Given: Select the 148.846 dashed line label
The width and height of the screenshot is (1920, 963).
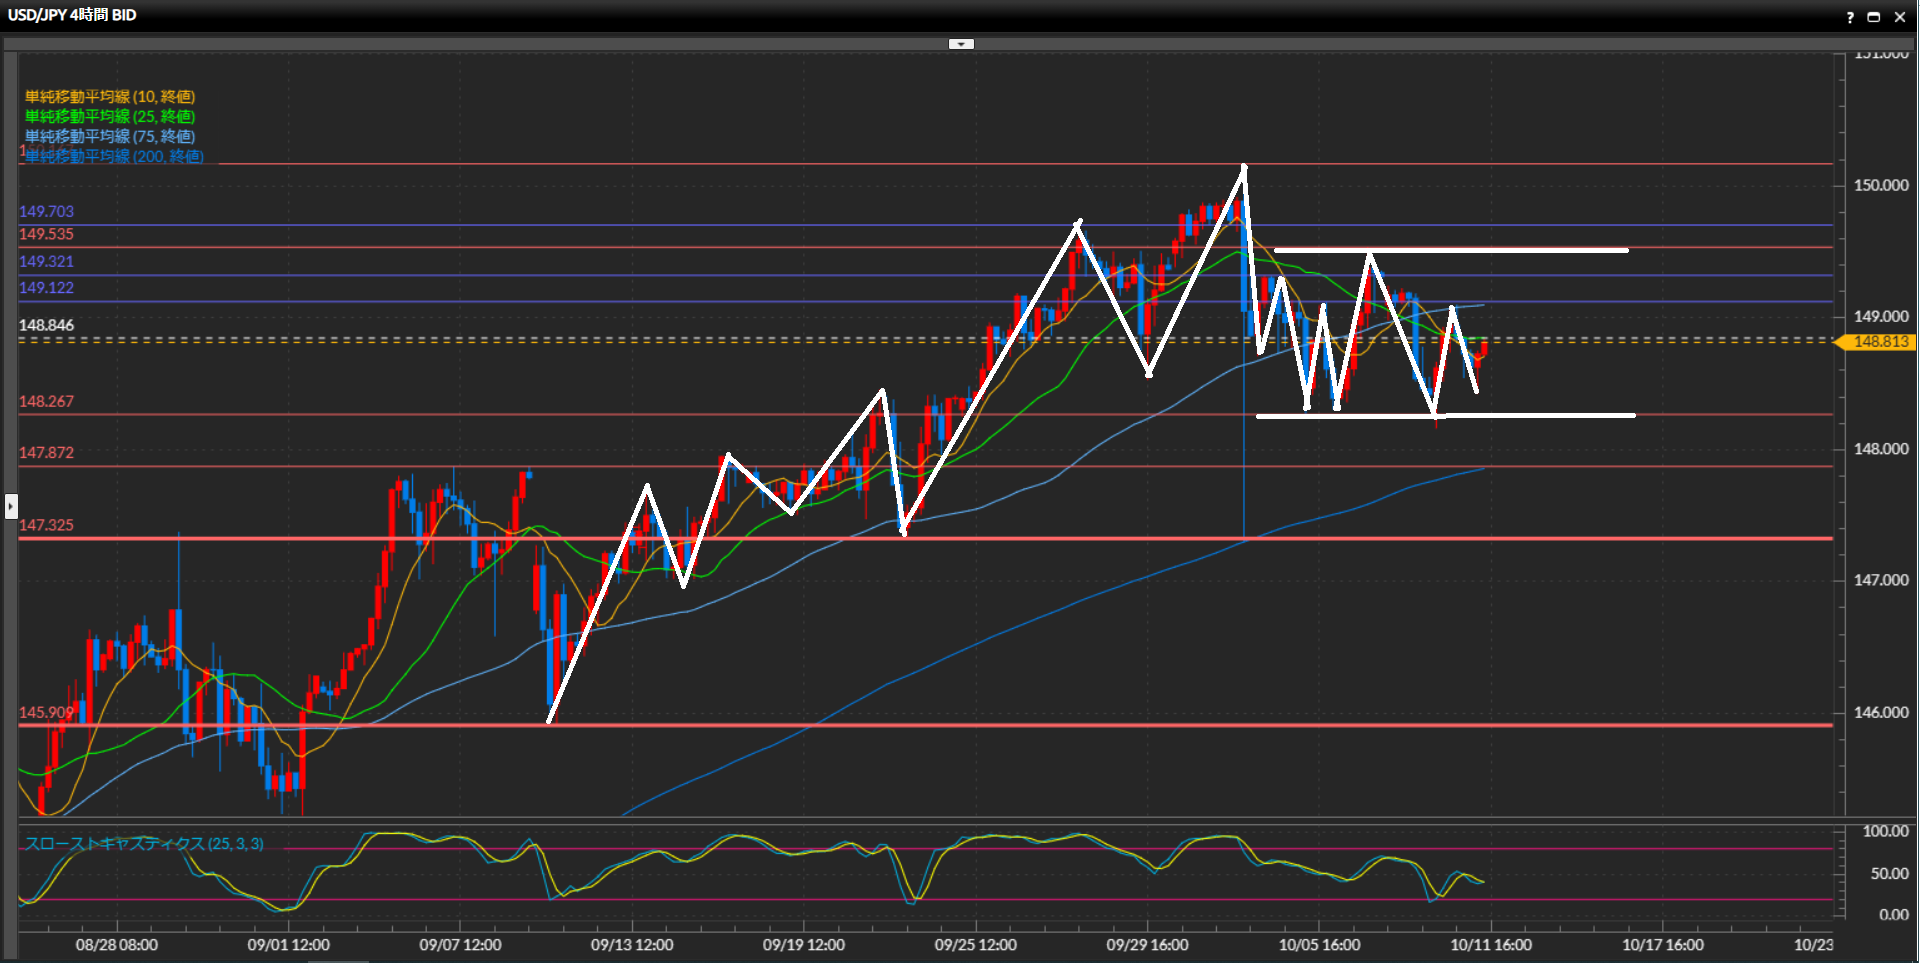Looking at the screenshot, I should tap(46, 325).
